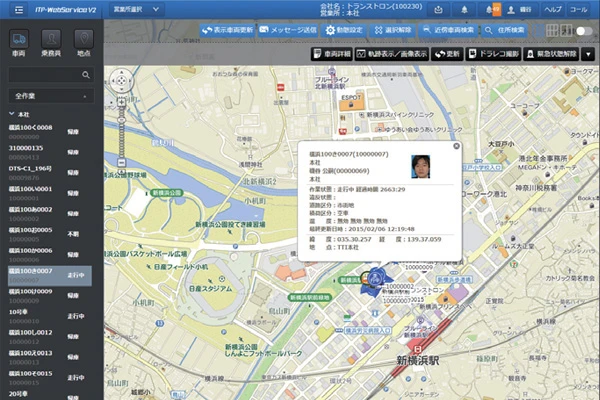Expand the toolbar overflow arrow

click(590, 52)
